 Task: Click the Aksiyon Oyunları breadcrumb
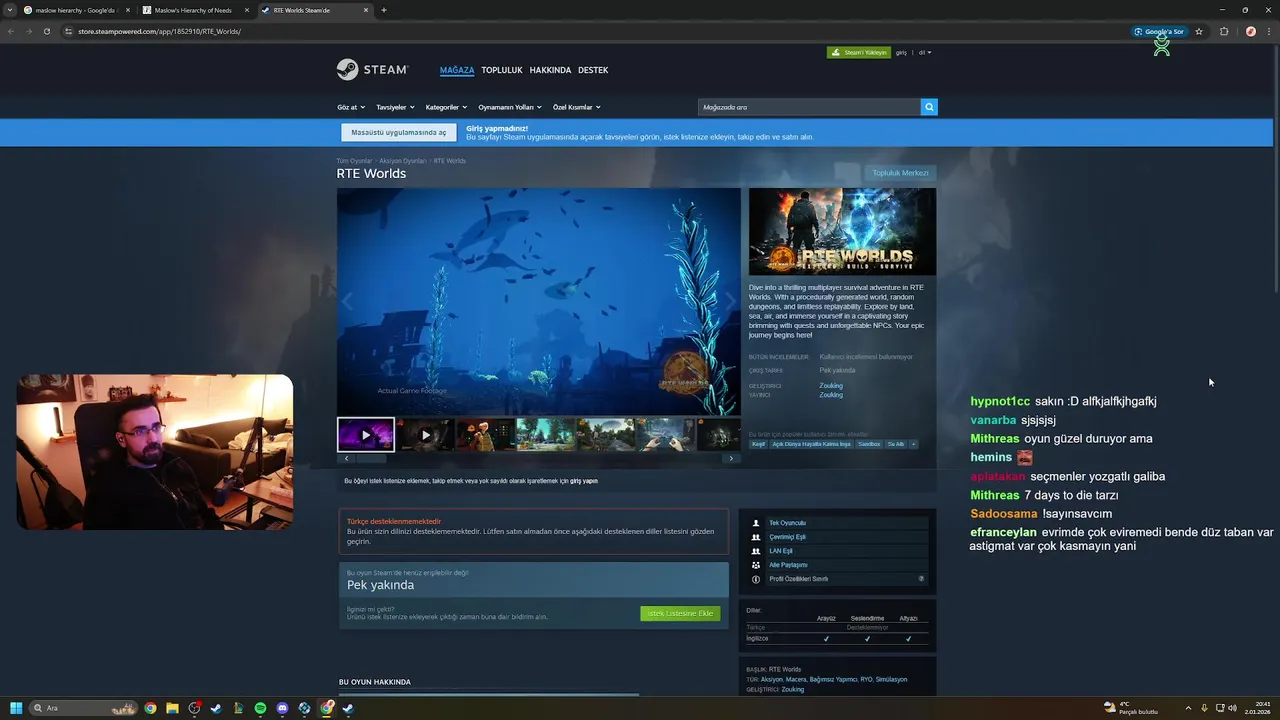(402, 161)
